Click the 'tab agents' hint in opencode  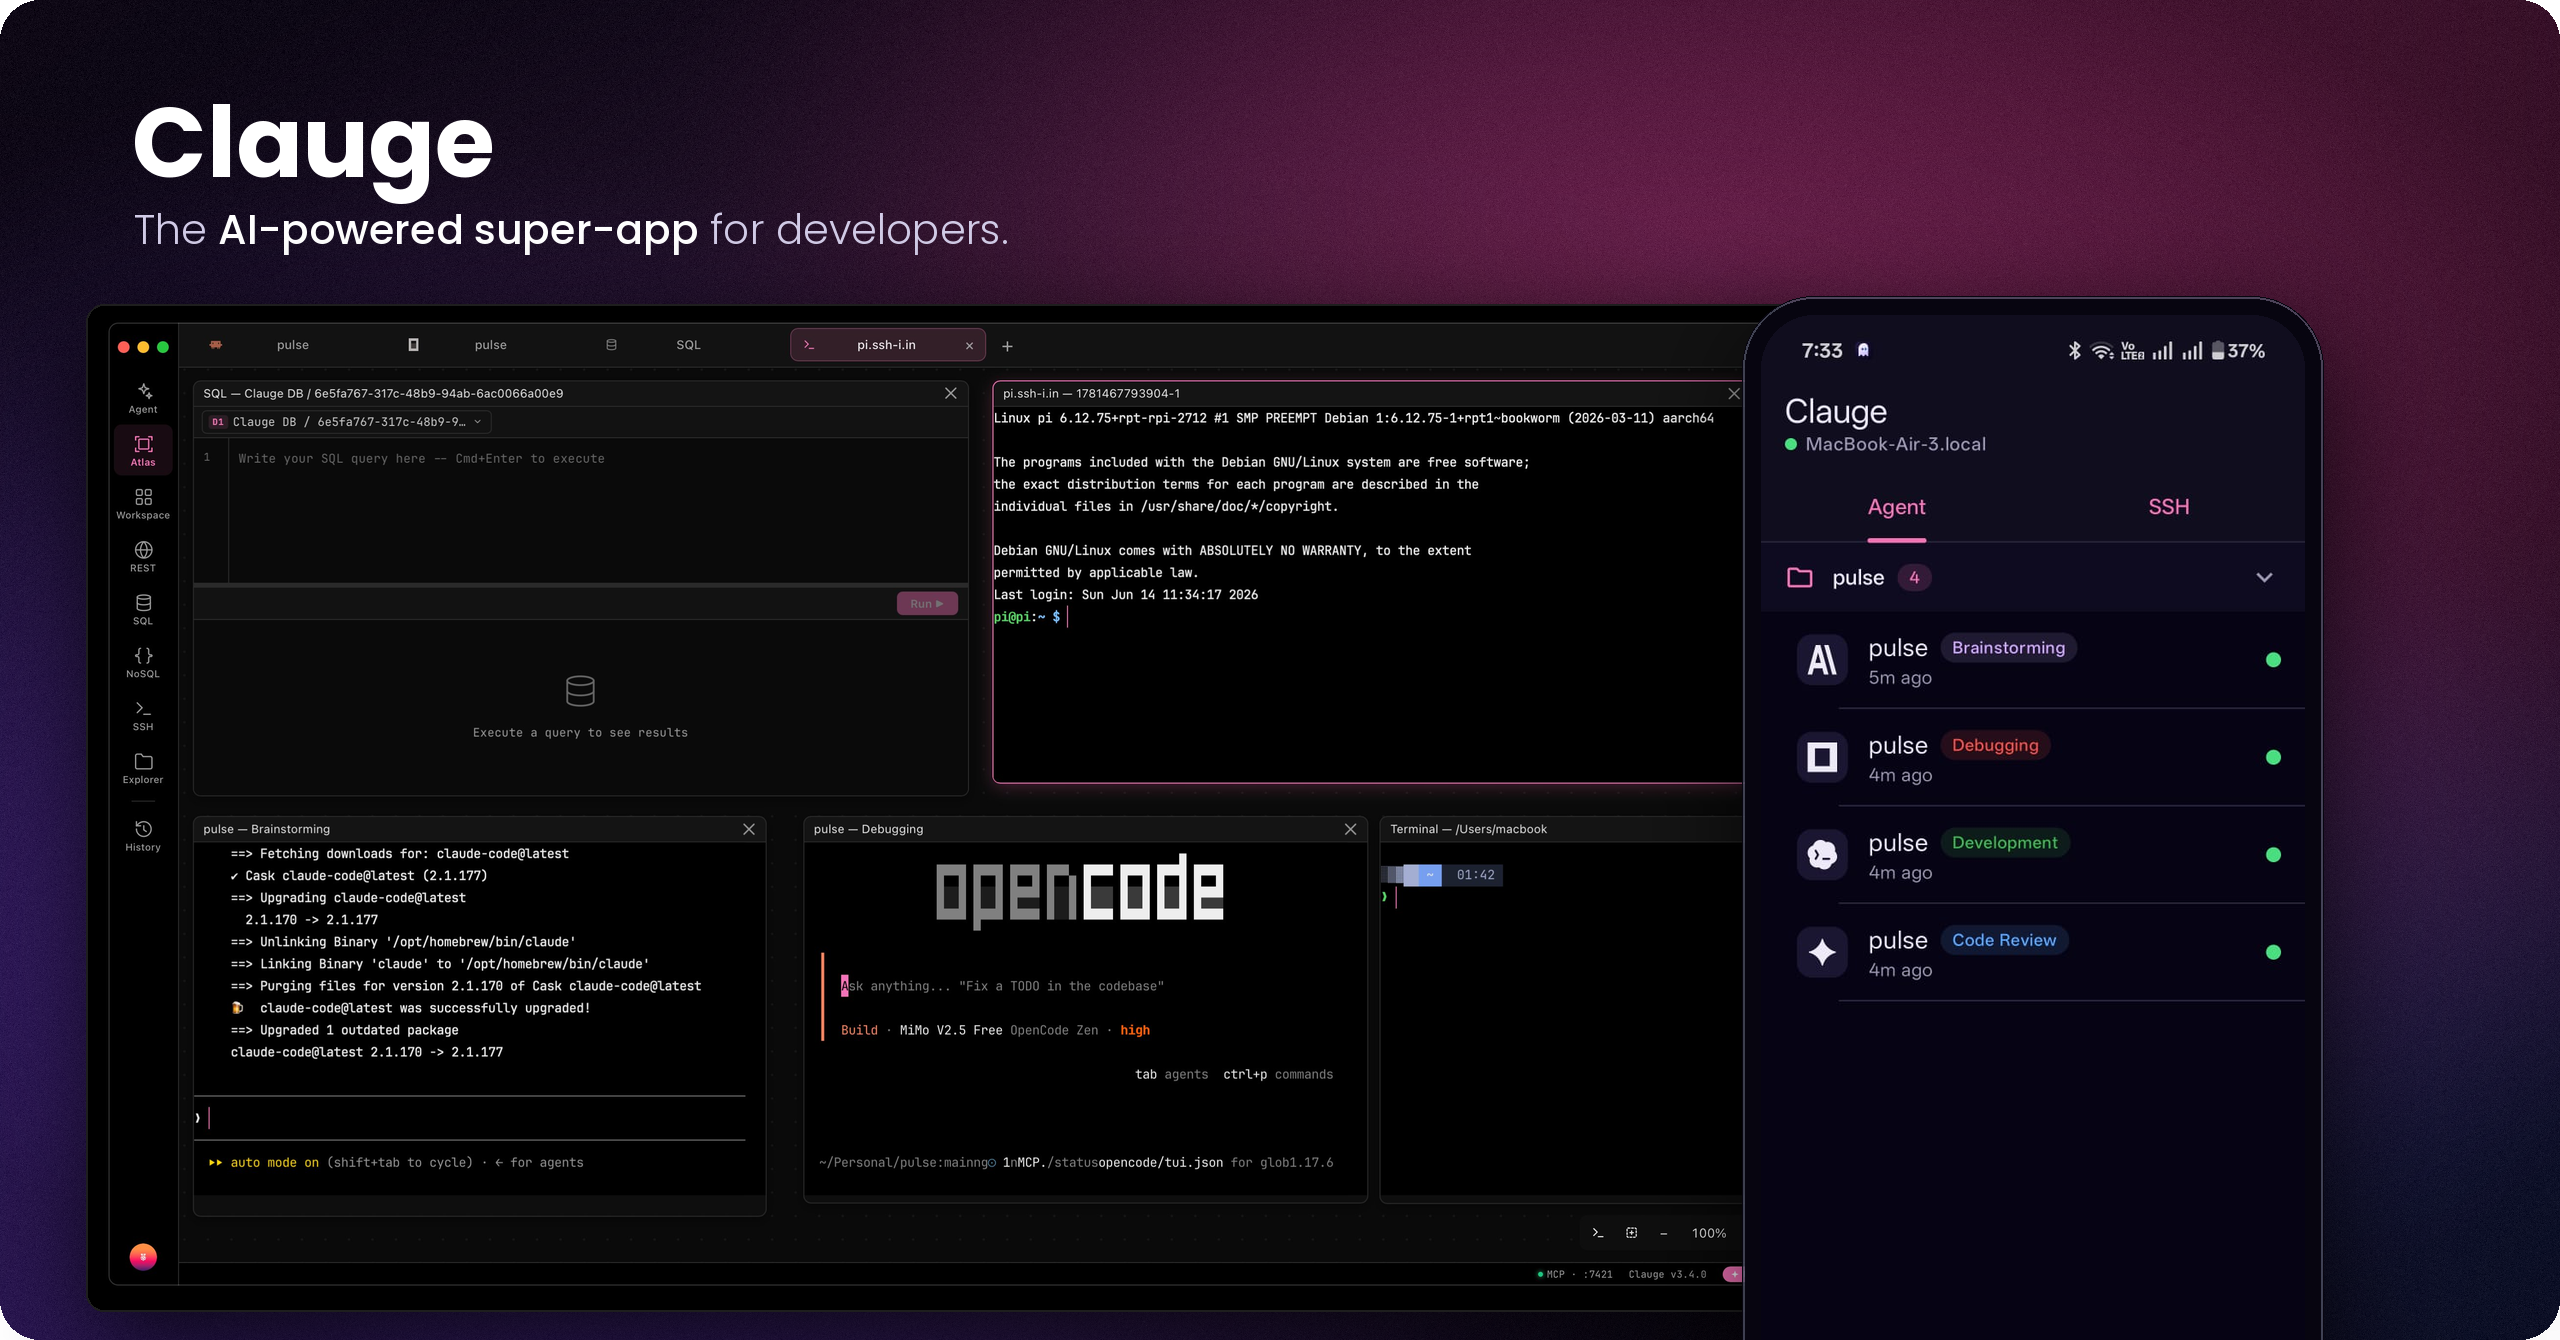tap(1171, 1074)
